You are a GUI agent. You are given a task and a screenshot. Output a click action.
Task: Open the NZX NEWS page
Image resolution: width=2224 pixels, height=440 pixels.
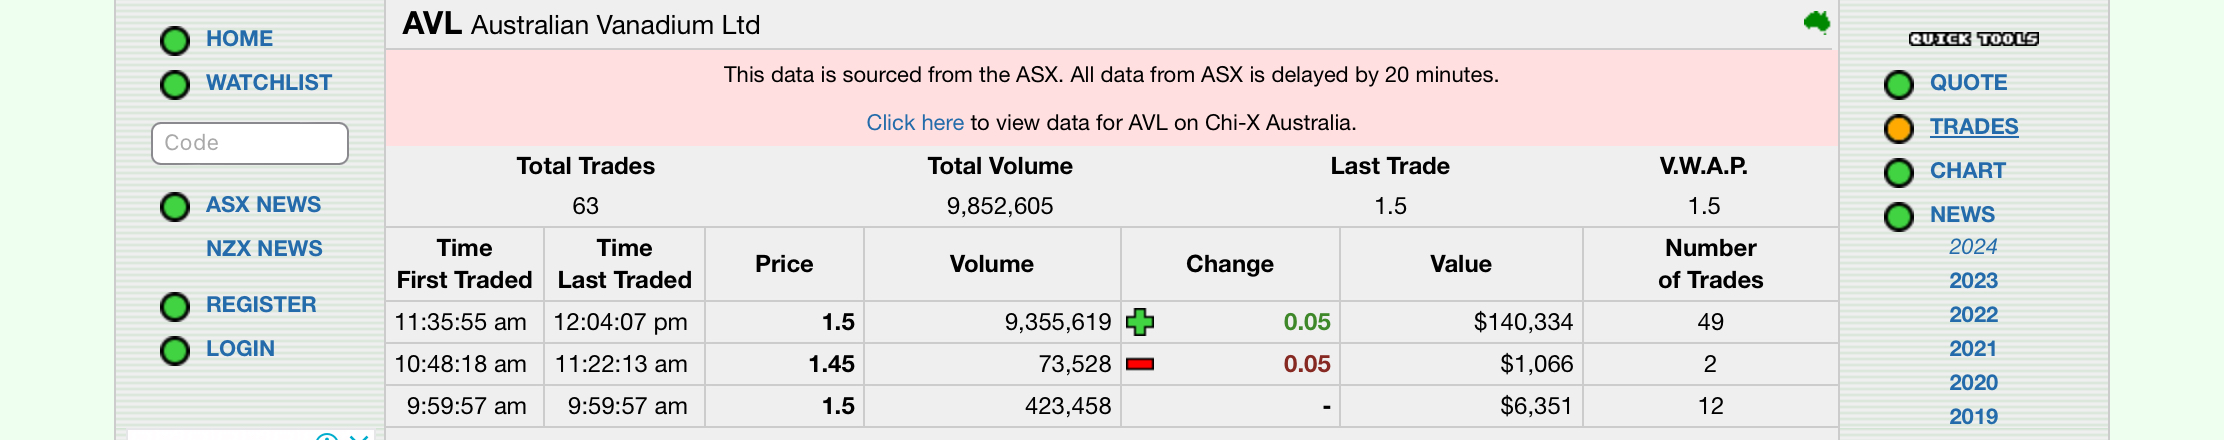click(x=264, y=248)
